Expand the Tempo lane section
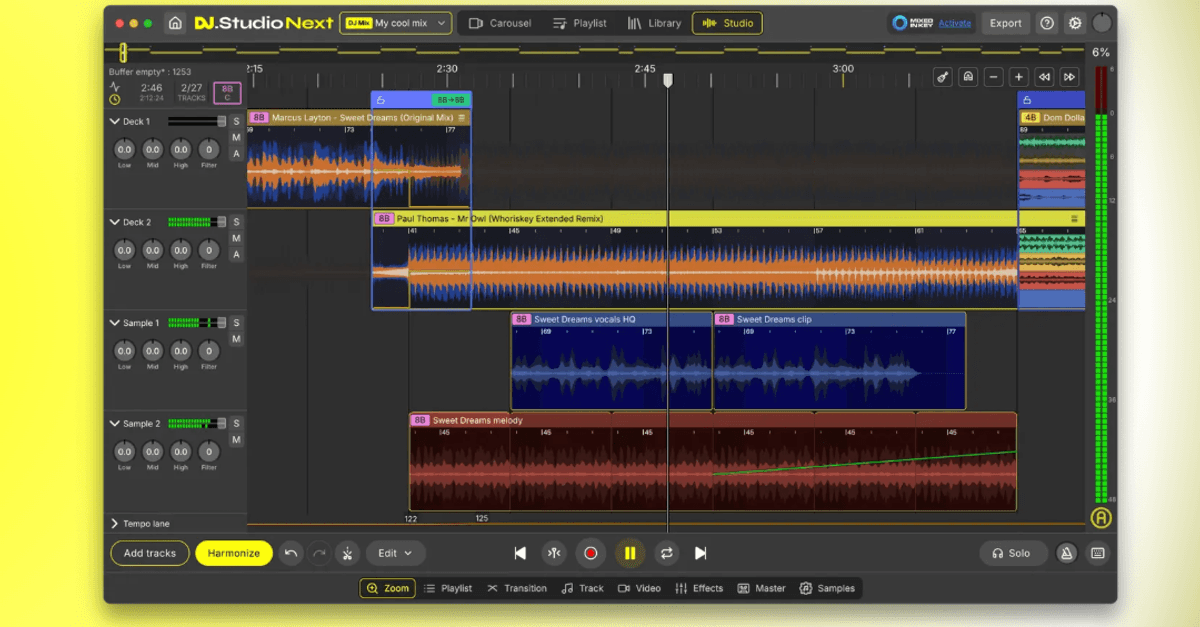Screen dimensions: 1200x627 pyautogui.click(x=114, y=523)
